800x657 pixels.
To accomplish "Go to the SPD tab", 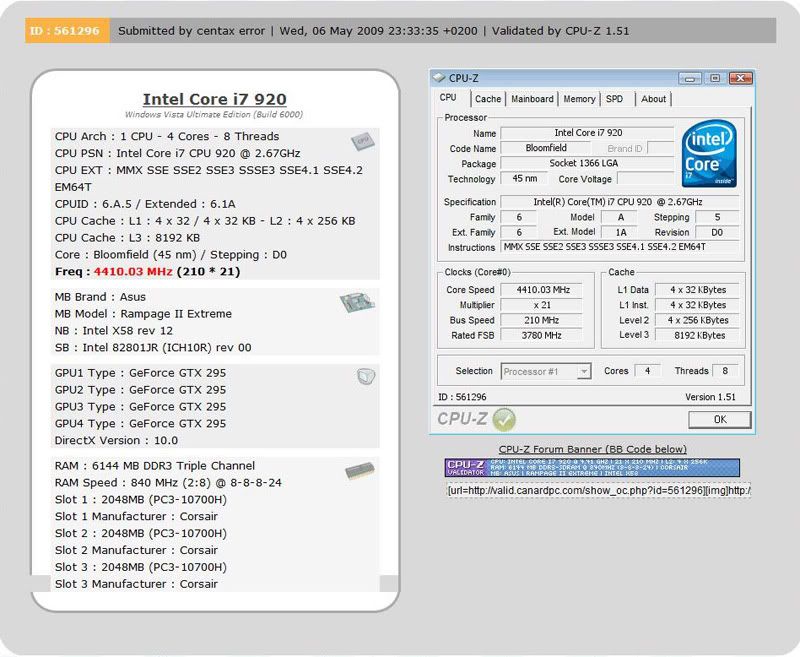I will 614,99.
